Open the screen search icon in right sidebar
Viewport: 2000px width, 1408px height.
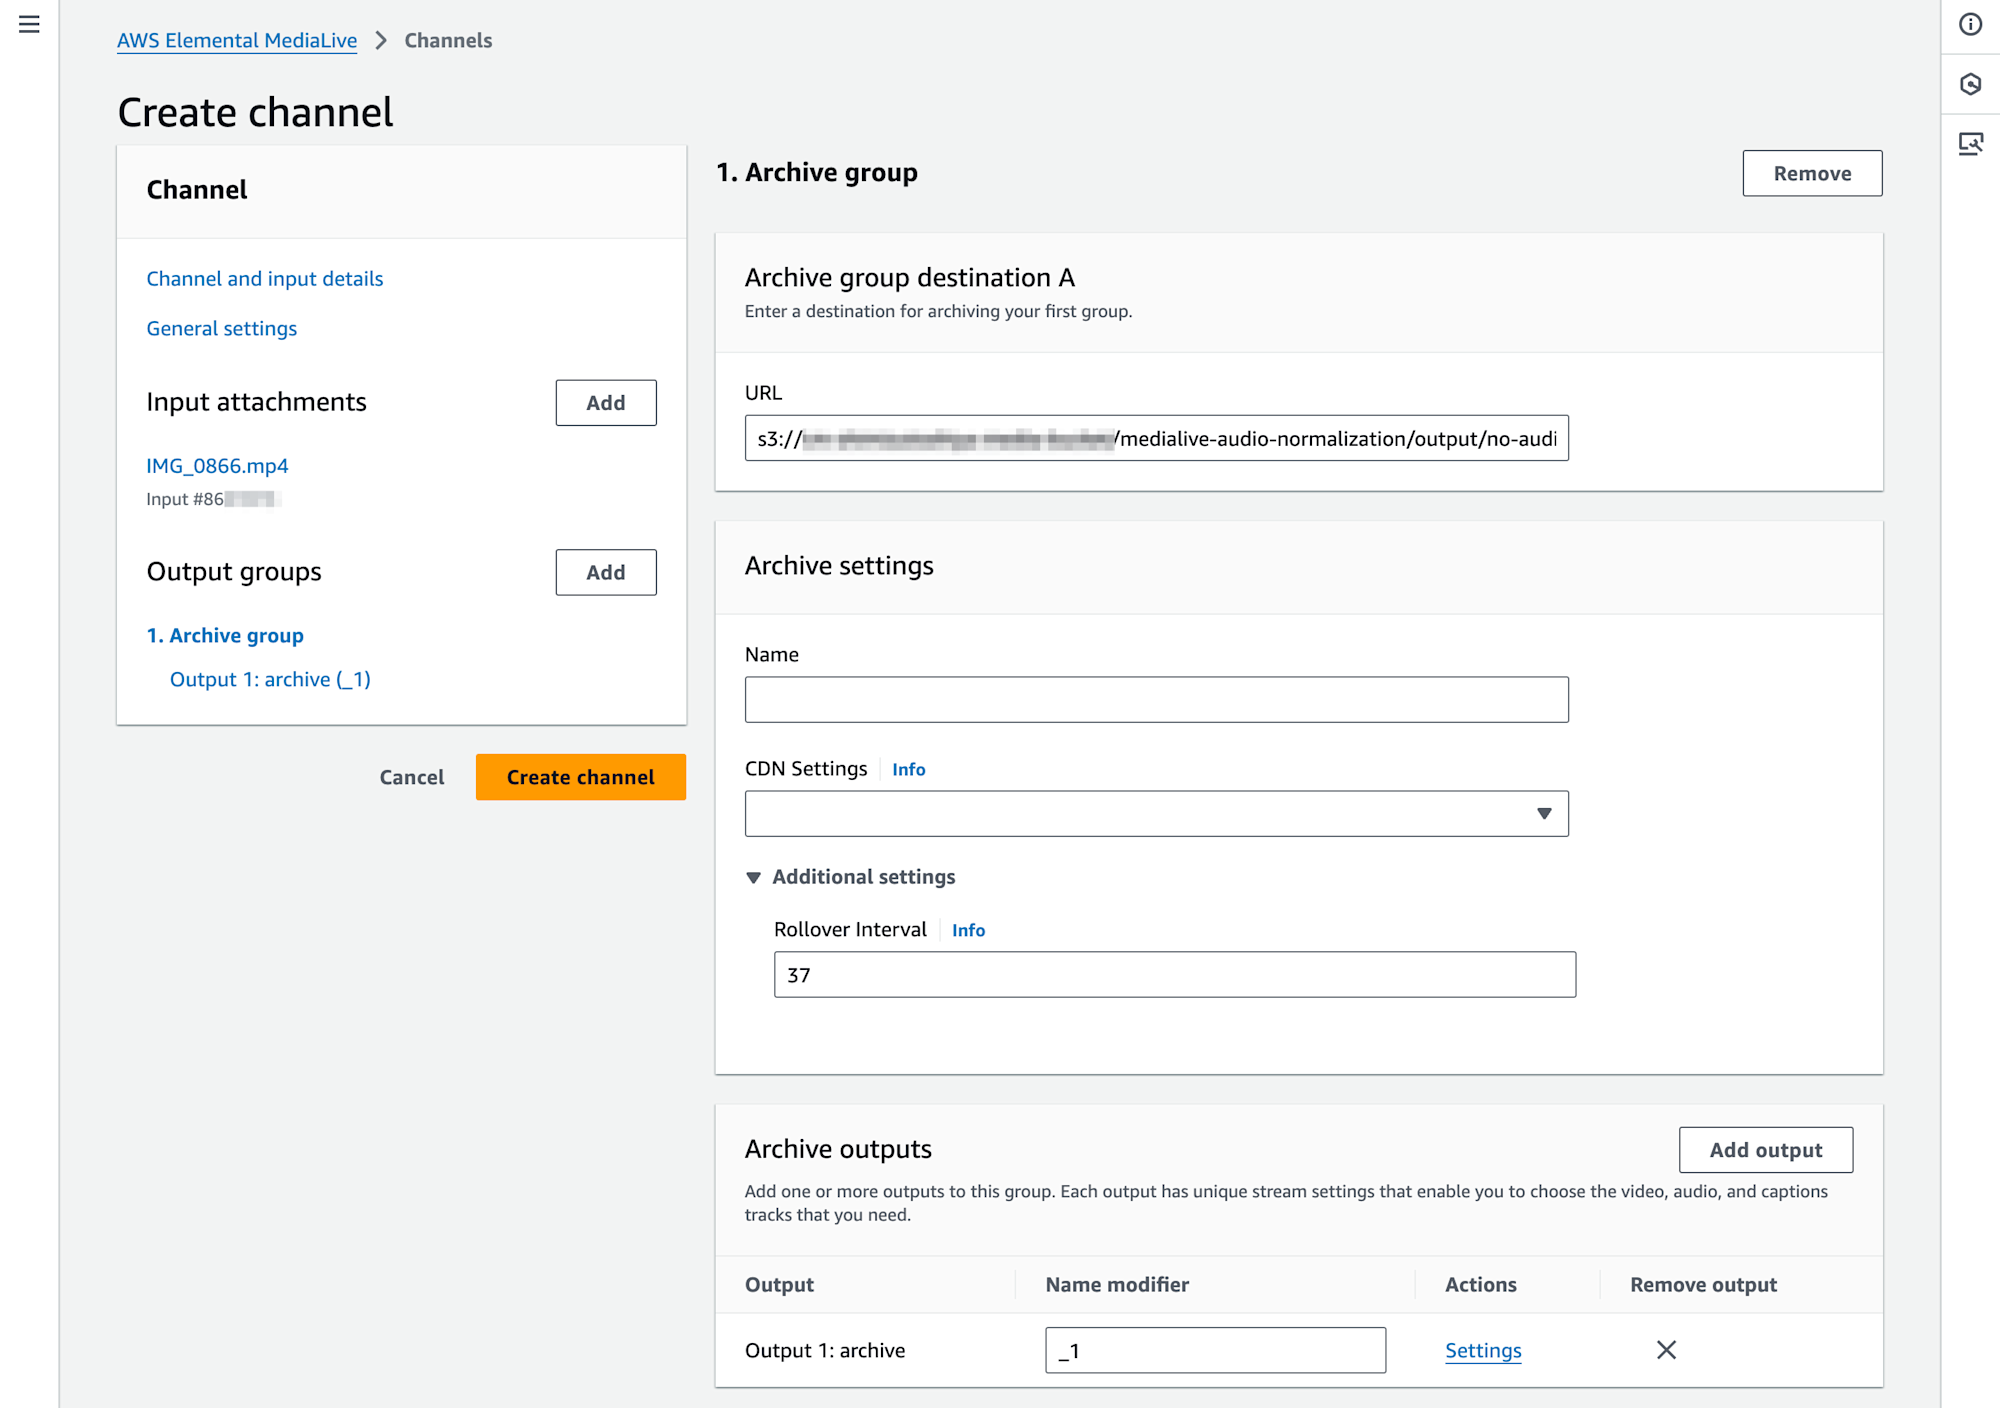[x=1970, y=144]
